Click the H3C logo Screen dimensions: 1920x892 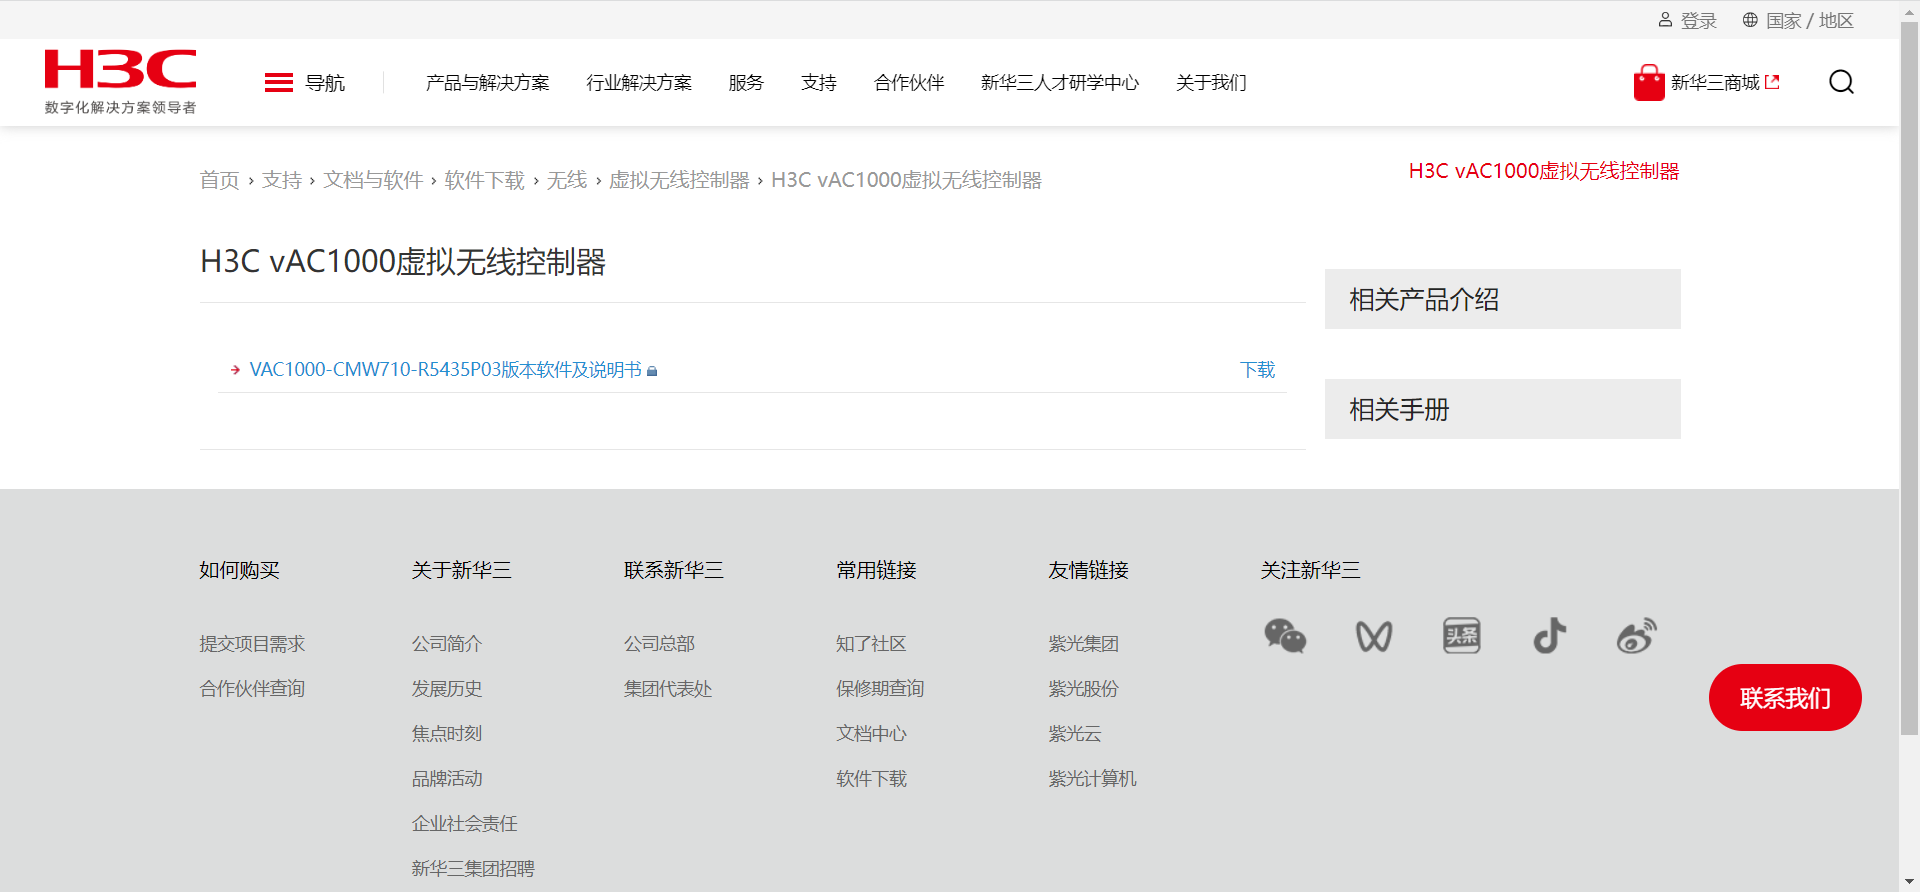(x=120, y=82)
